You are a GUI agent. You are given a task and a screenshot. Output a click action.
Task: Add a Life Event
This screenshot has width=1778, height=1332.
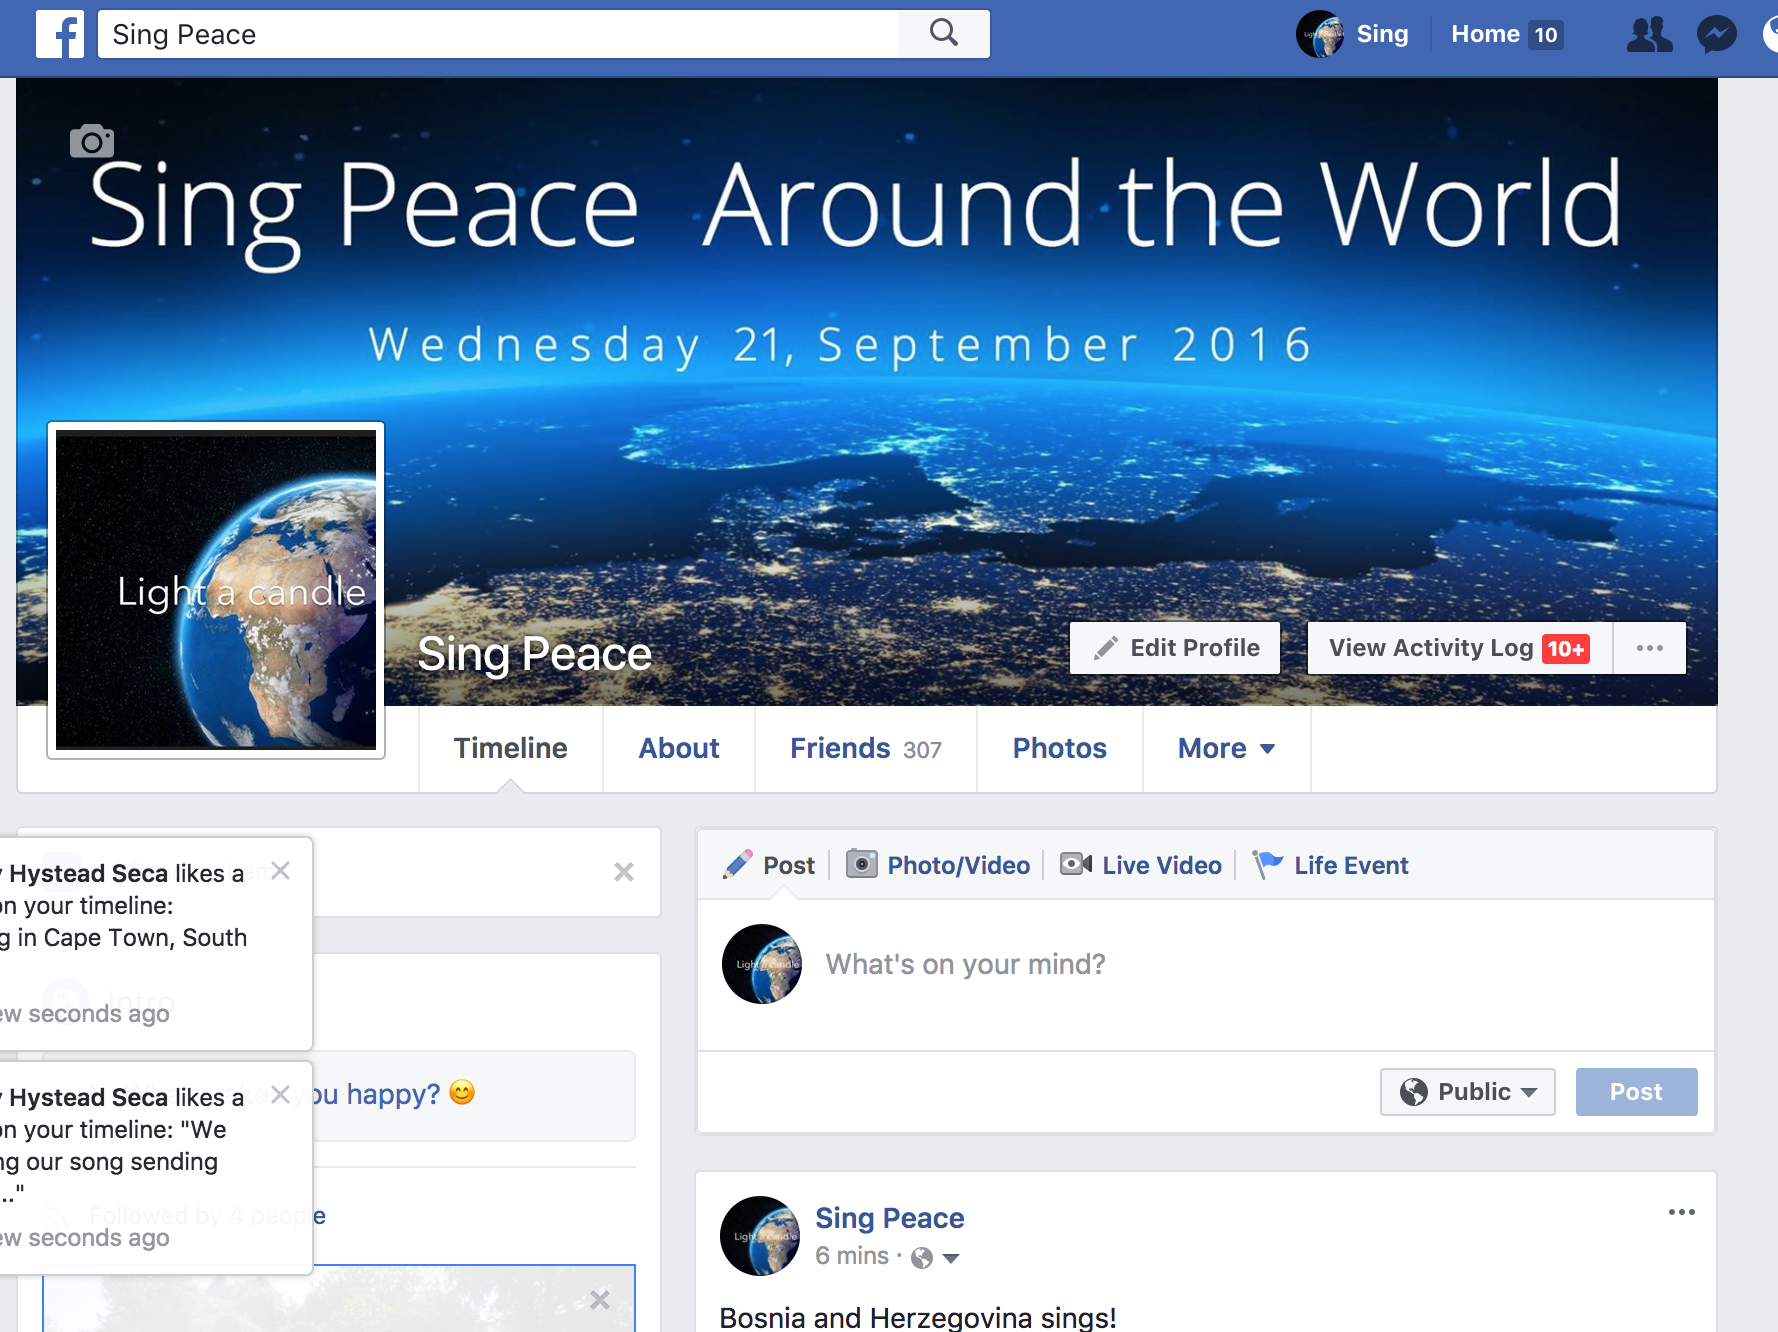(x=1331, y=865)
